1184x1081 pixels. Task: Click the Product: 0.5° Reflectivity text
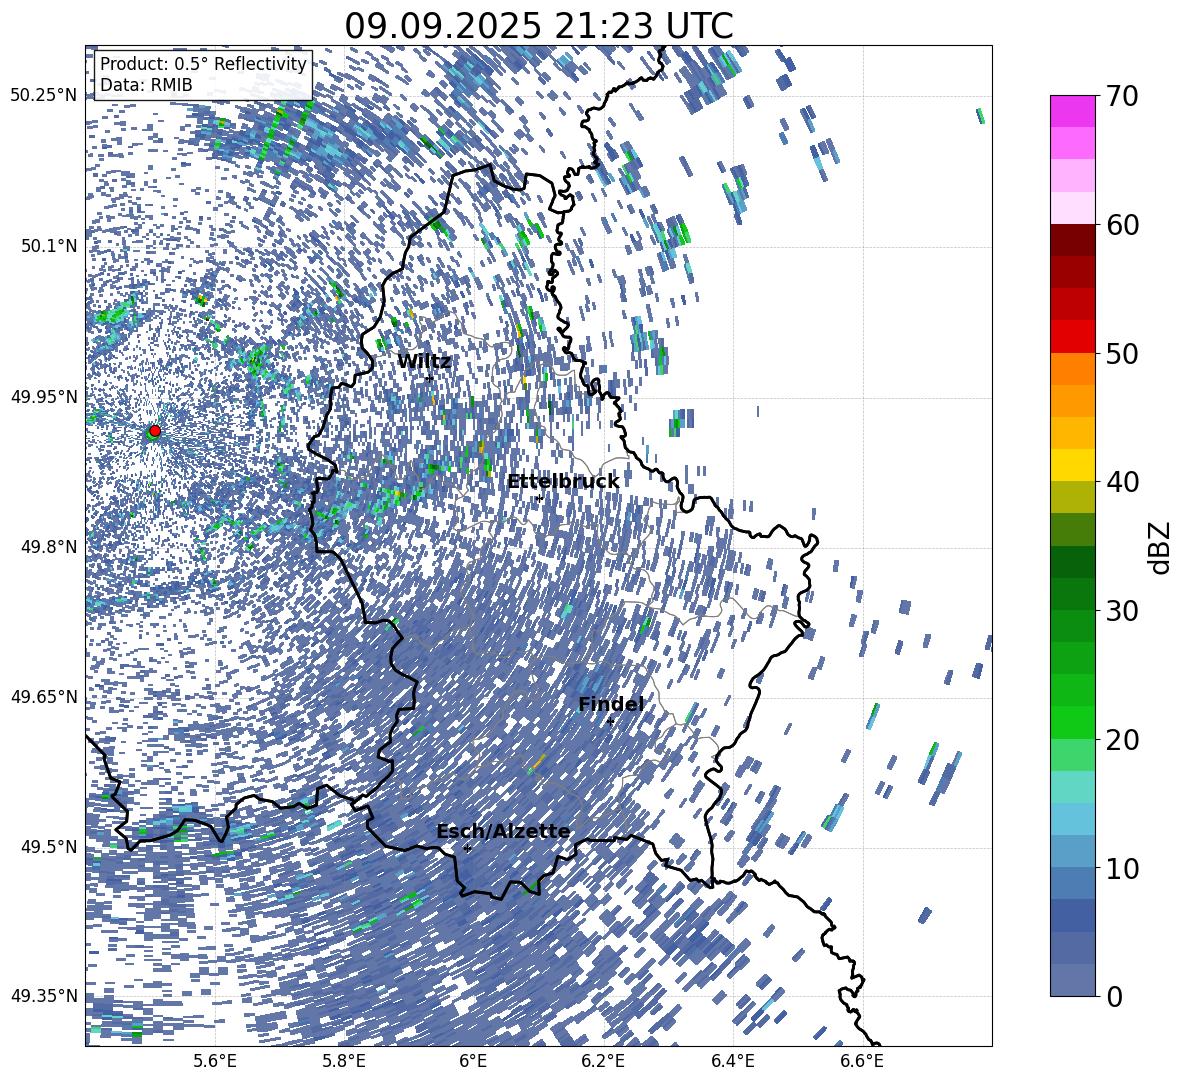[203, 64]
